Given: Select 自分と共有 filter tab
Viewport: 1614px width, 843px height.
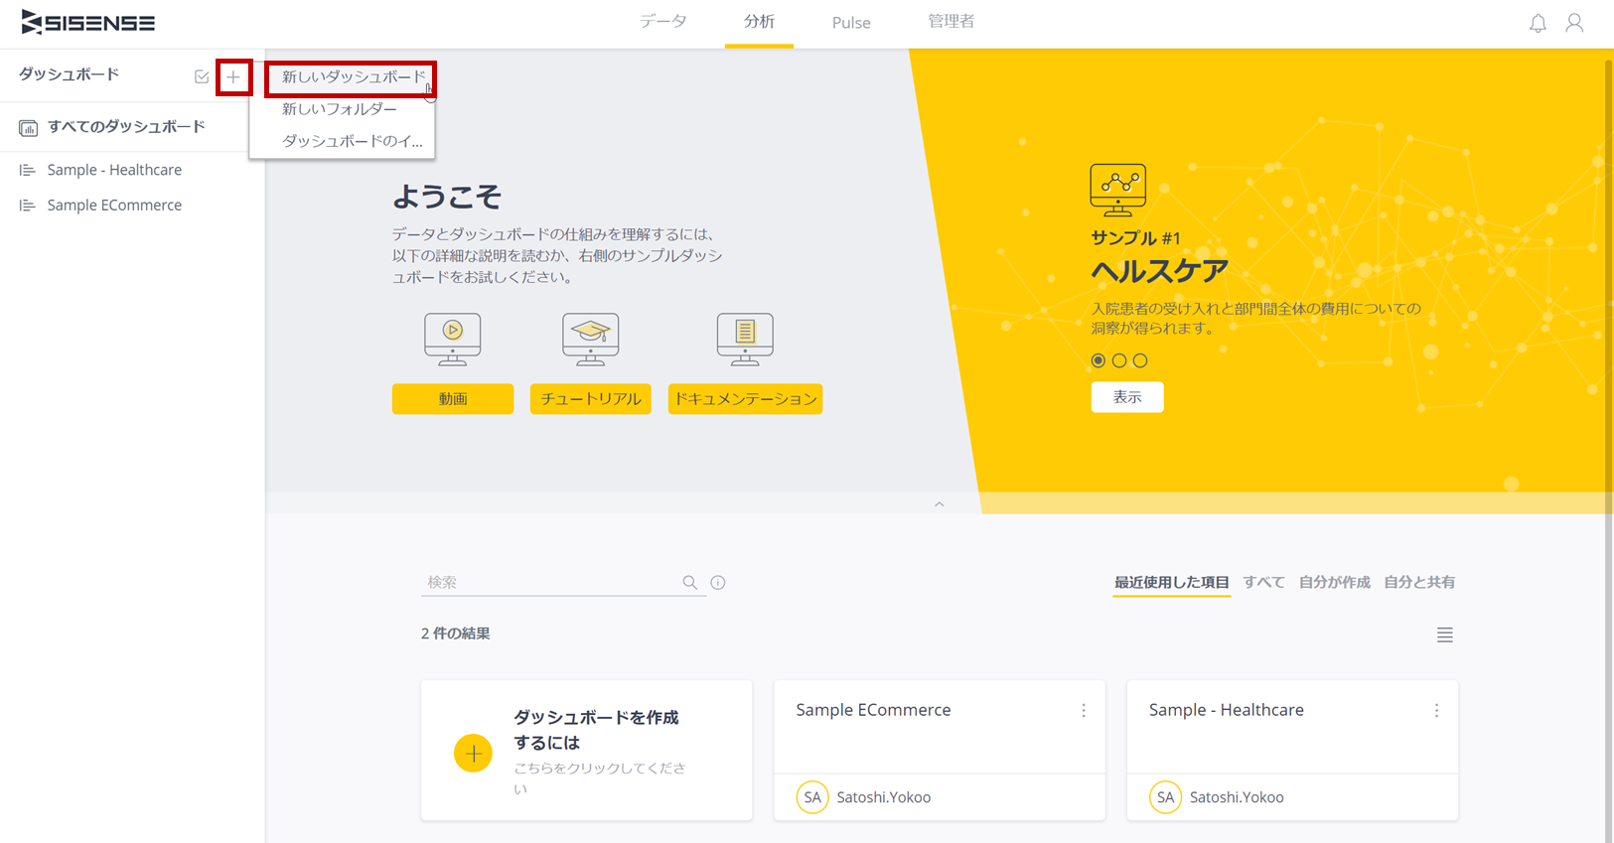Looking at the screenshot, I should [1419, 582].
